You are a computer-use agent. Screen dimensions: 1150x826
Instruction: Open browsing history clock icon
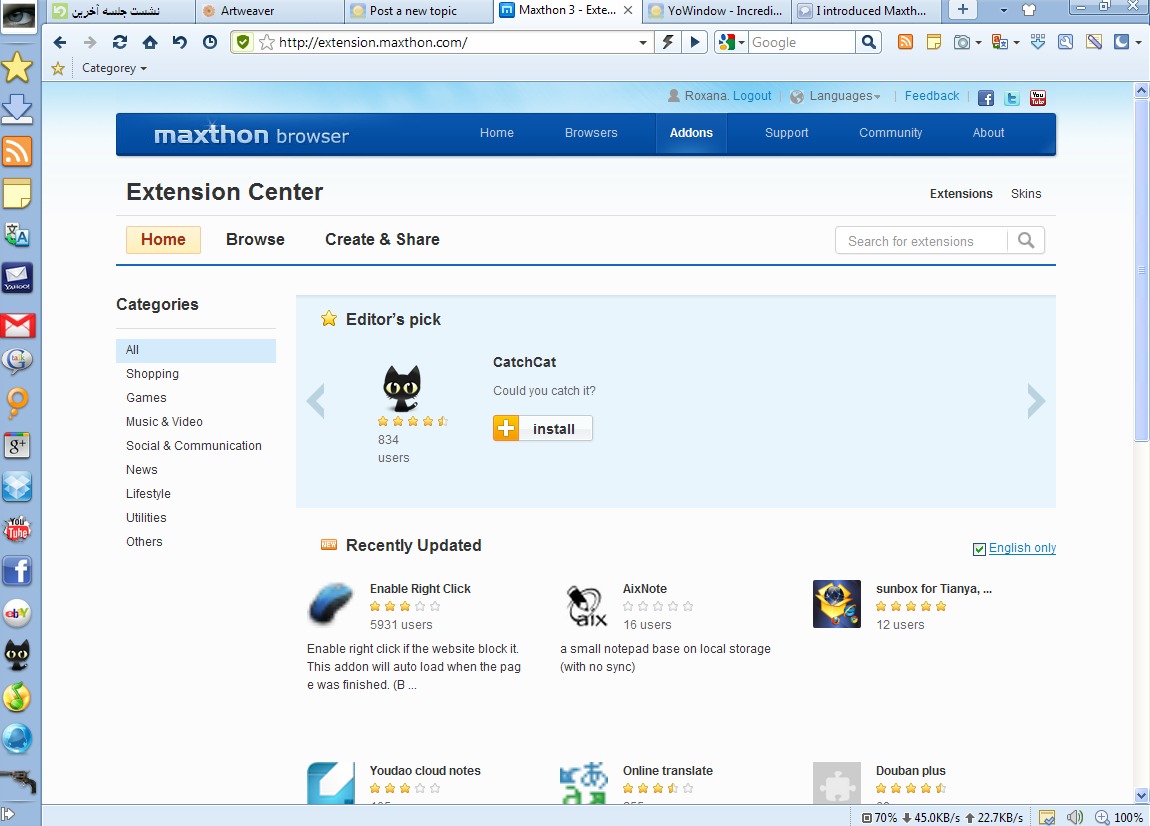pyautogui.click(x=210, y=43)
